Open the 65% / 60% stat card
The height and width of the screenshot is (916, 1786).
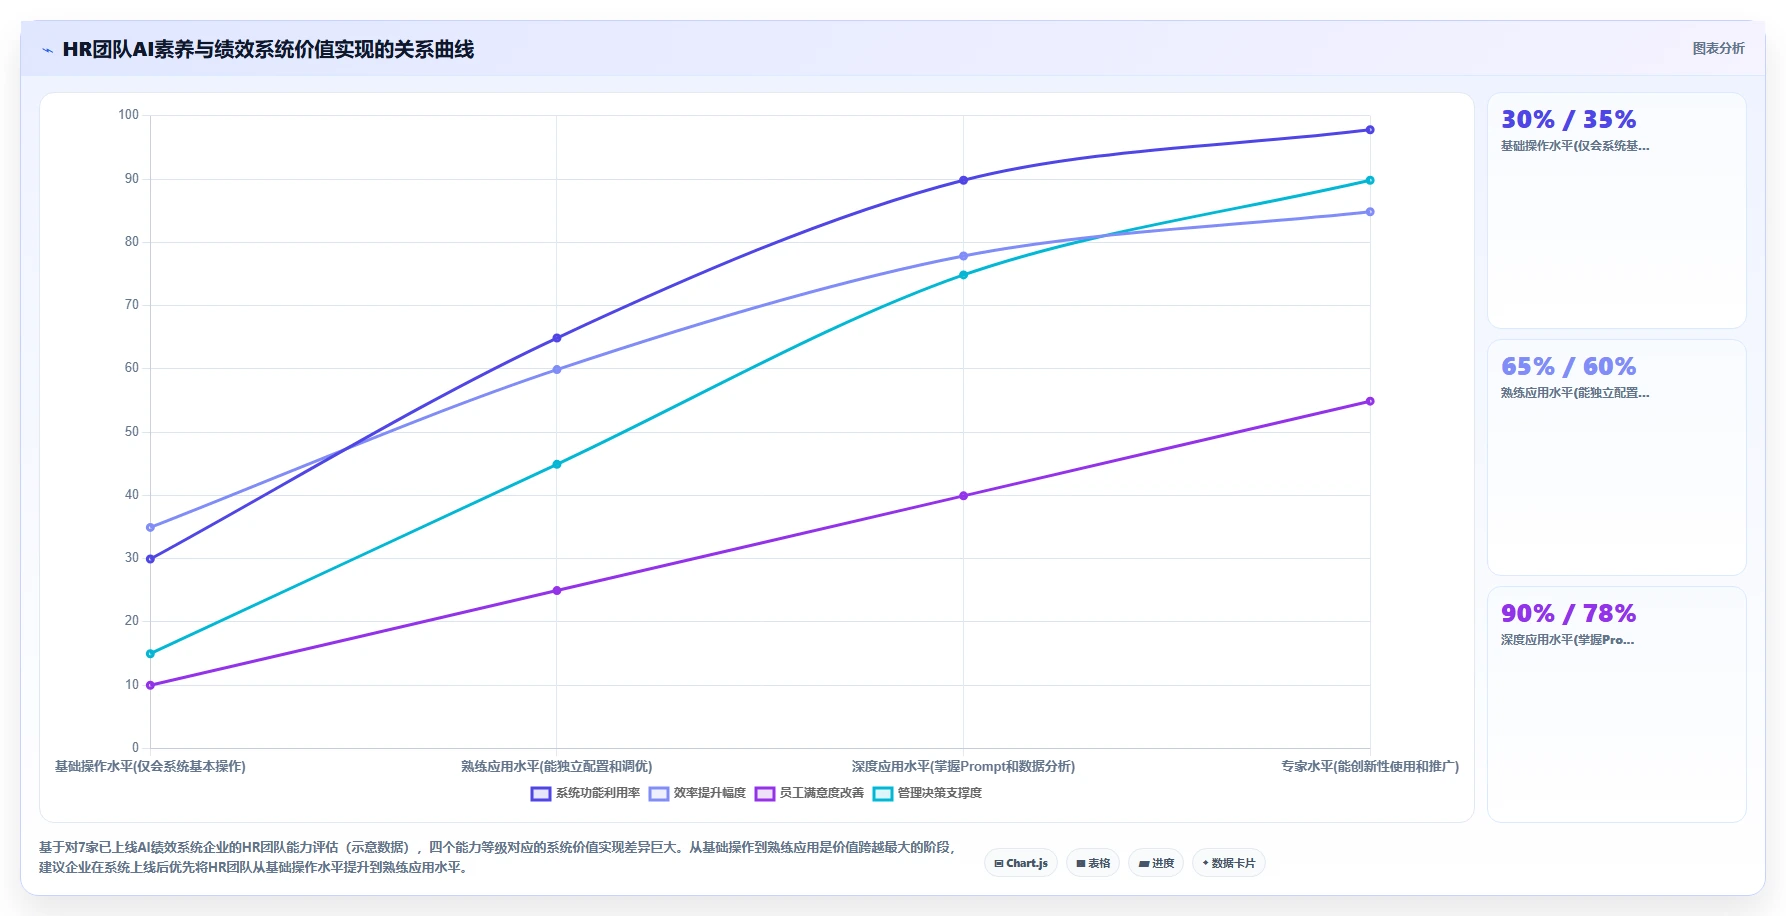[1617, 458]
